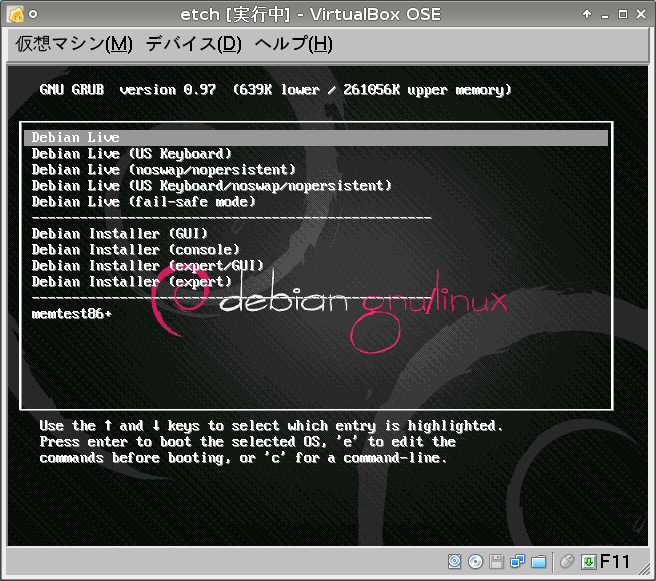Select Debian Installer (GUI) entry
The image size is (656, 581).
(120, 233)
